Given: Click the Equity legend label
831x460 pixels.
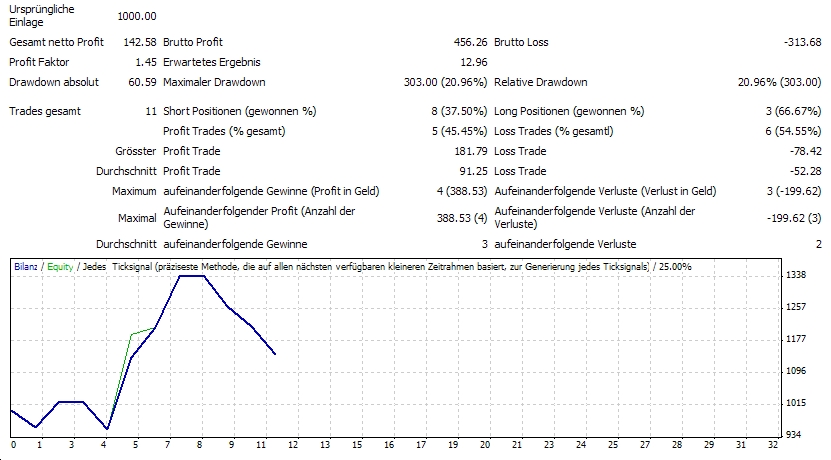Looking at the screenshot, I should point(60,267).
